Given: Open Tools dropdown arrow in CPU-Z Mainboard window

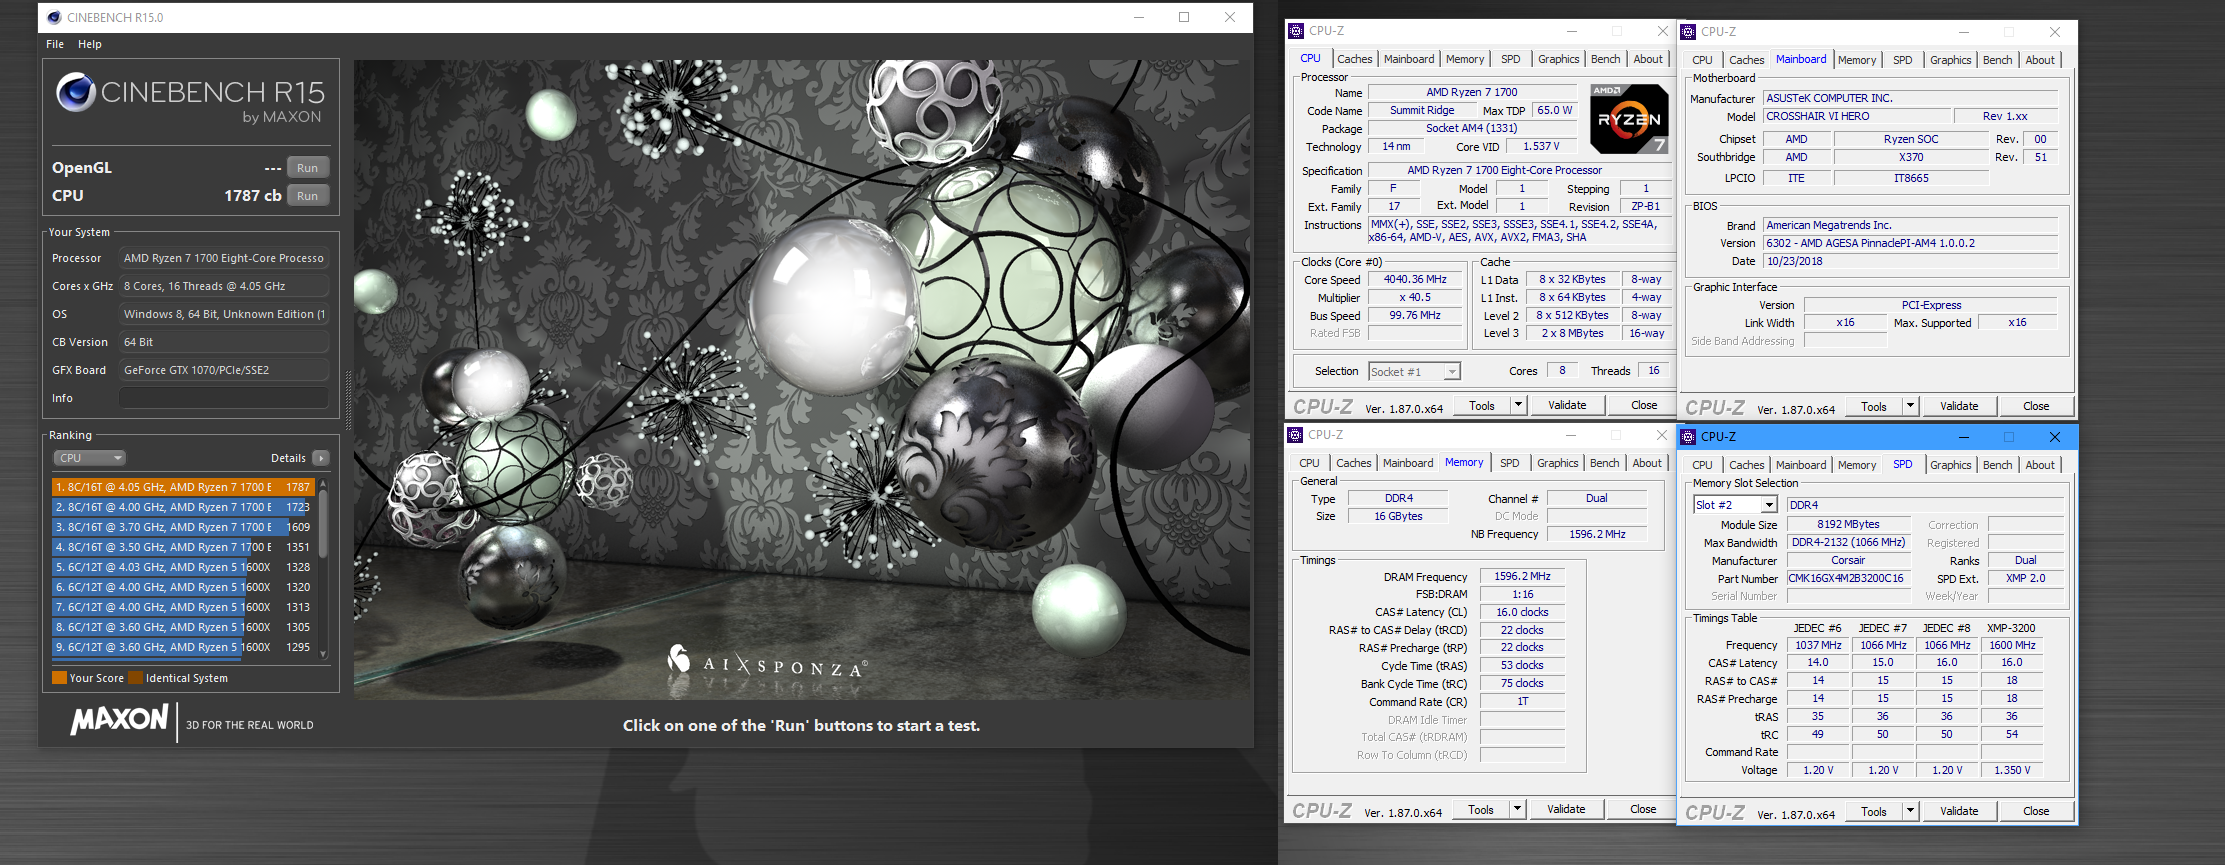Looking at the screenshot, I should (x=1910, y=406).
